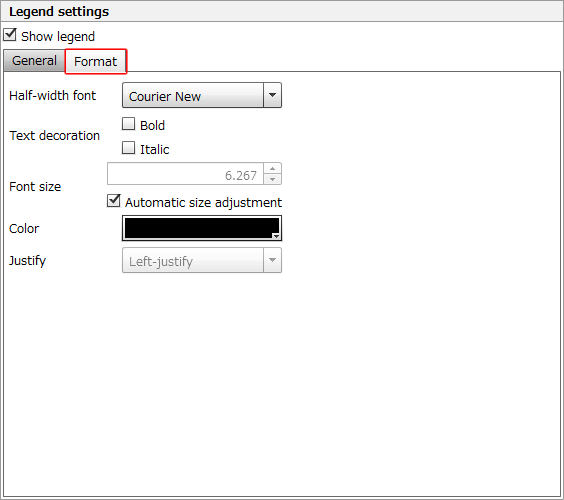
Task: Click the font size field showing 6.267
Action: click(185, 174)
